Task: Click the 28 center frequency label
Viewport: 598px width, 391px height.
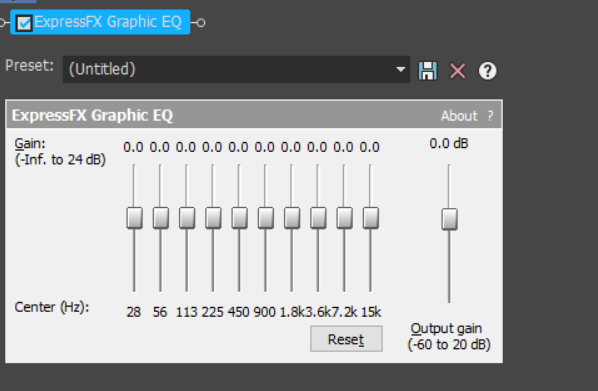Action: [x=133, y=312]
